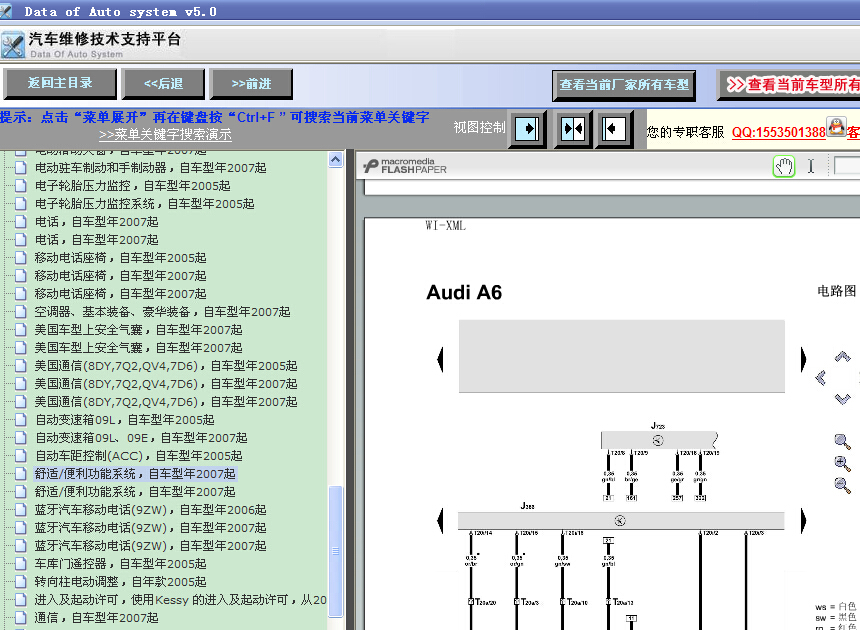The image size is (860, 630).
Task: Click the view control collapse-left arrow icon
Action: [614, 129]
